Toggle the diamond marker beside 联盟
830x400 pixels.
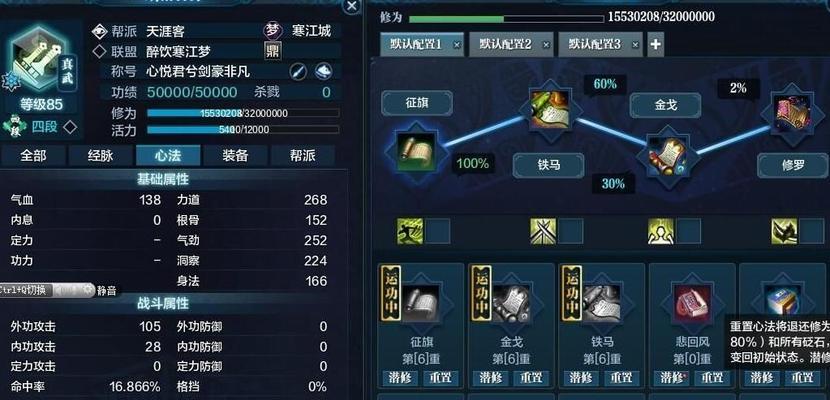[99, 51]
